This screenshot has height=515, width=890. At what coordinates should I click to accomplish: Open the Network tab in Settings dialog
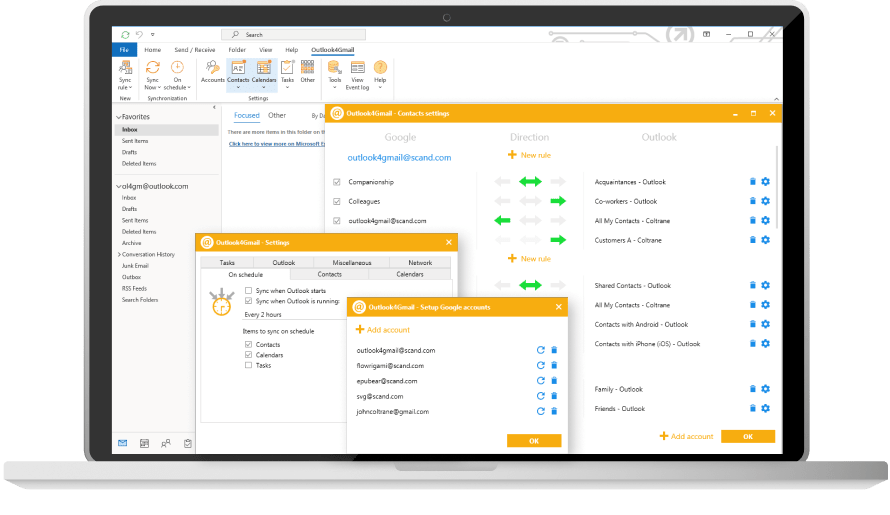(420, 262)
